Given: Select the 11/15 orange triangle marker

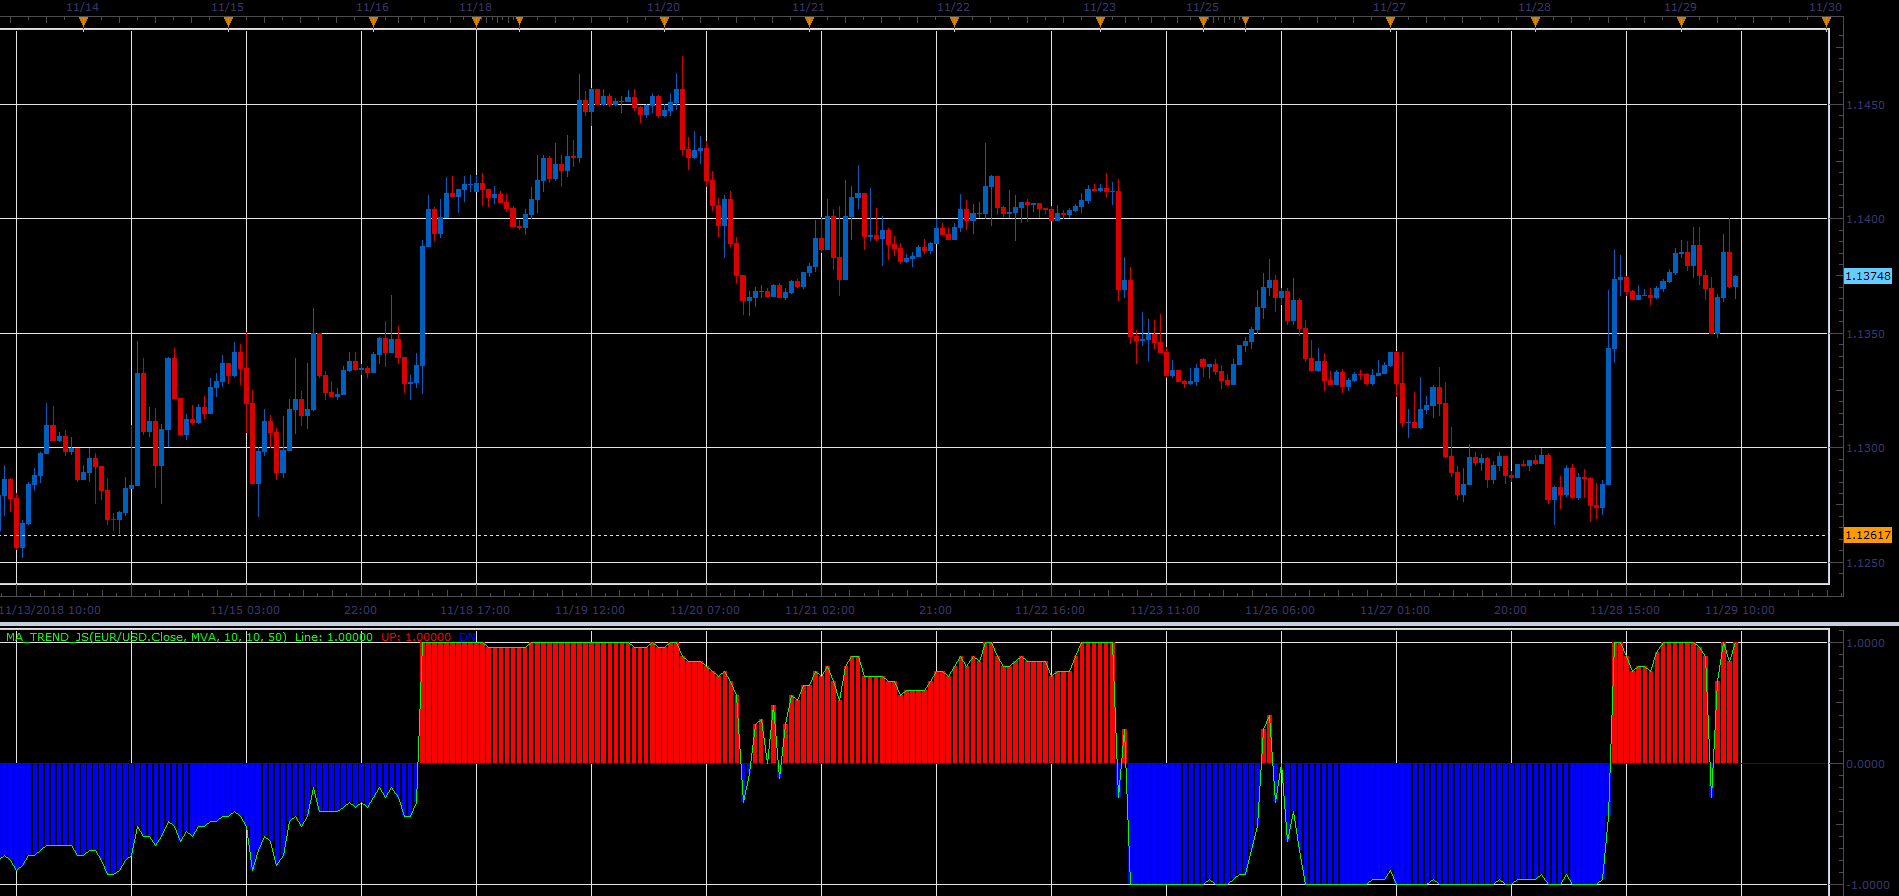Looking at the screenshot, I should point(228,21).
